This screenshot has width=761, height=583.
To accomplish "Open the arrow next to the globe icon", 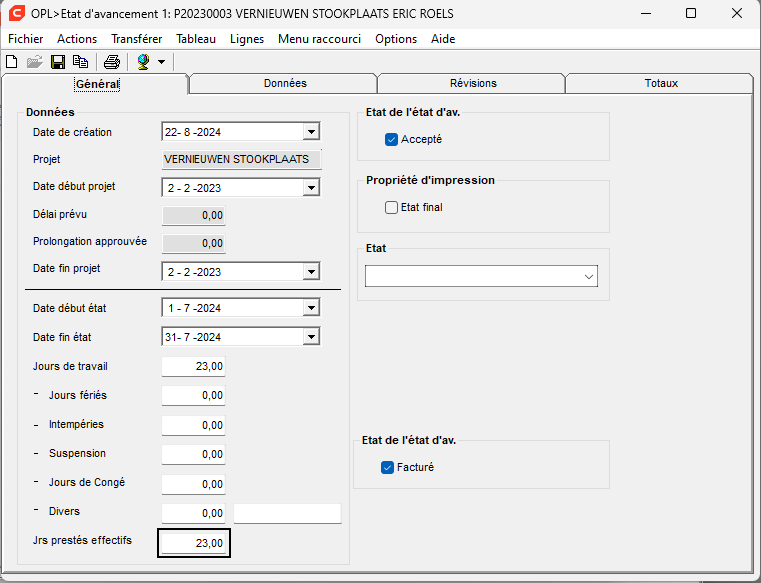I will pos(162,62).
